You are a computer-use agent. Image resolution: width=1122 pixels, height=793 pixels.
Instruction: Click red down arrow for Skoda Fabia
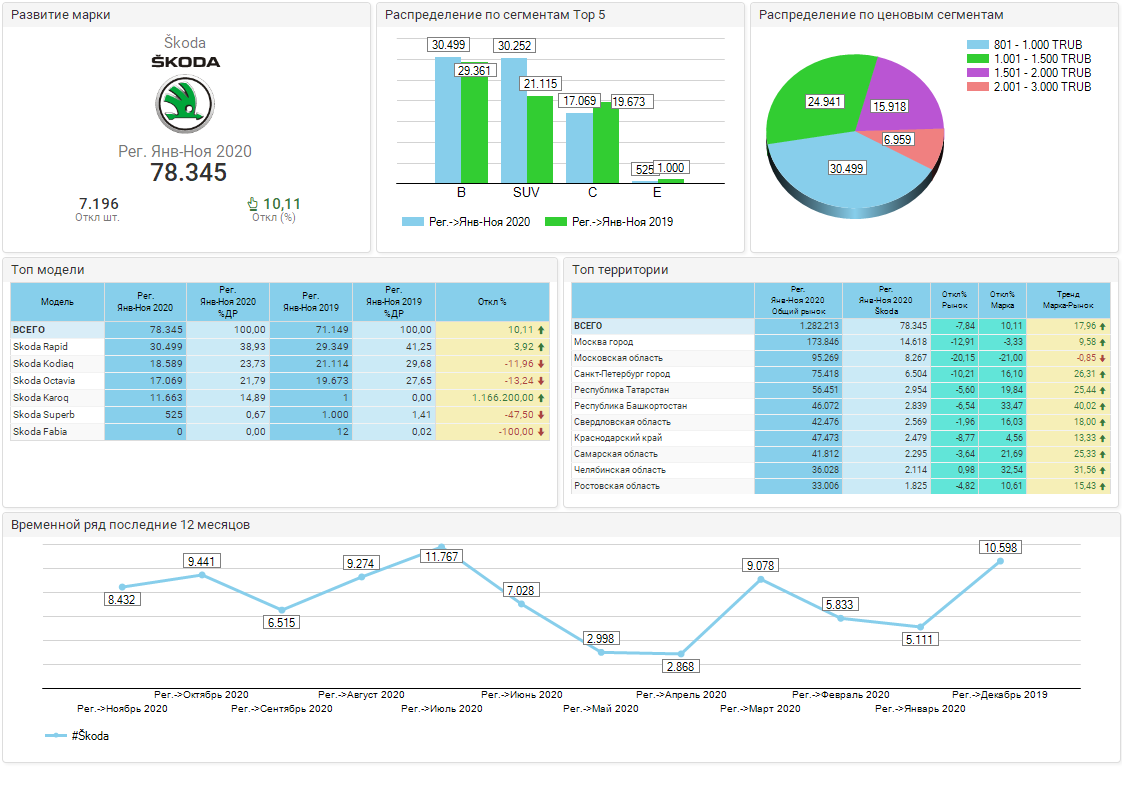click(541, 432)
